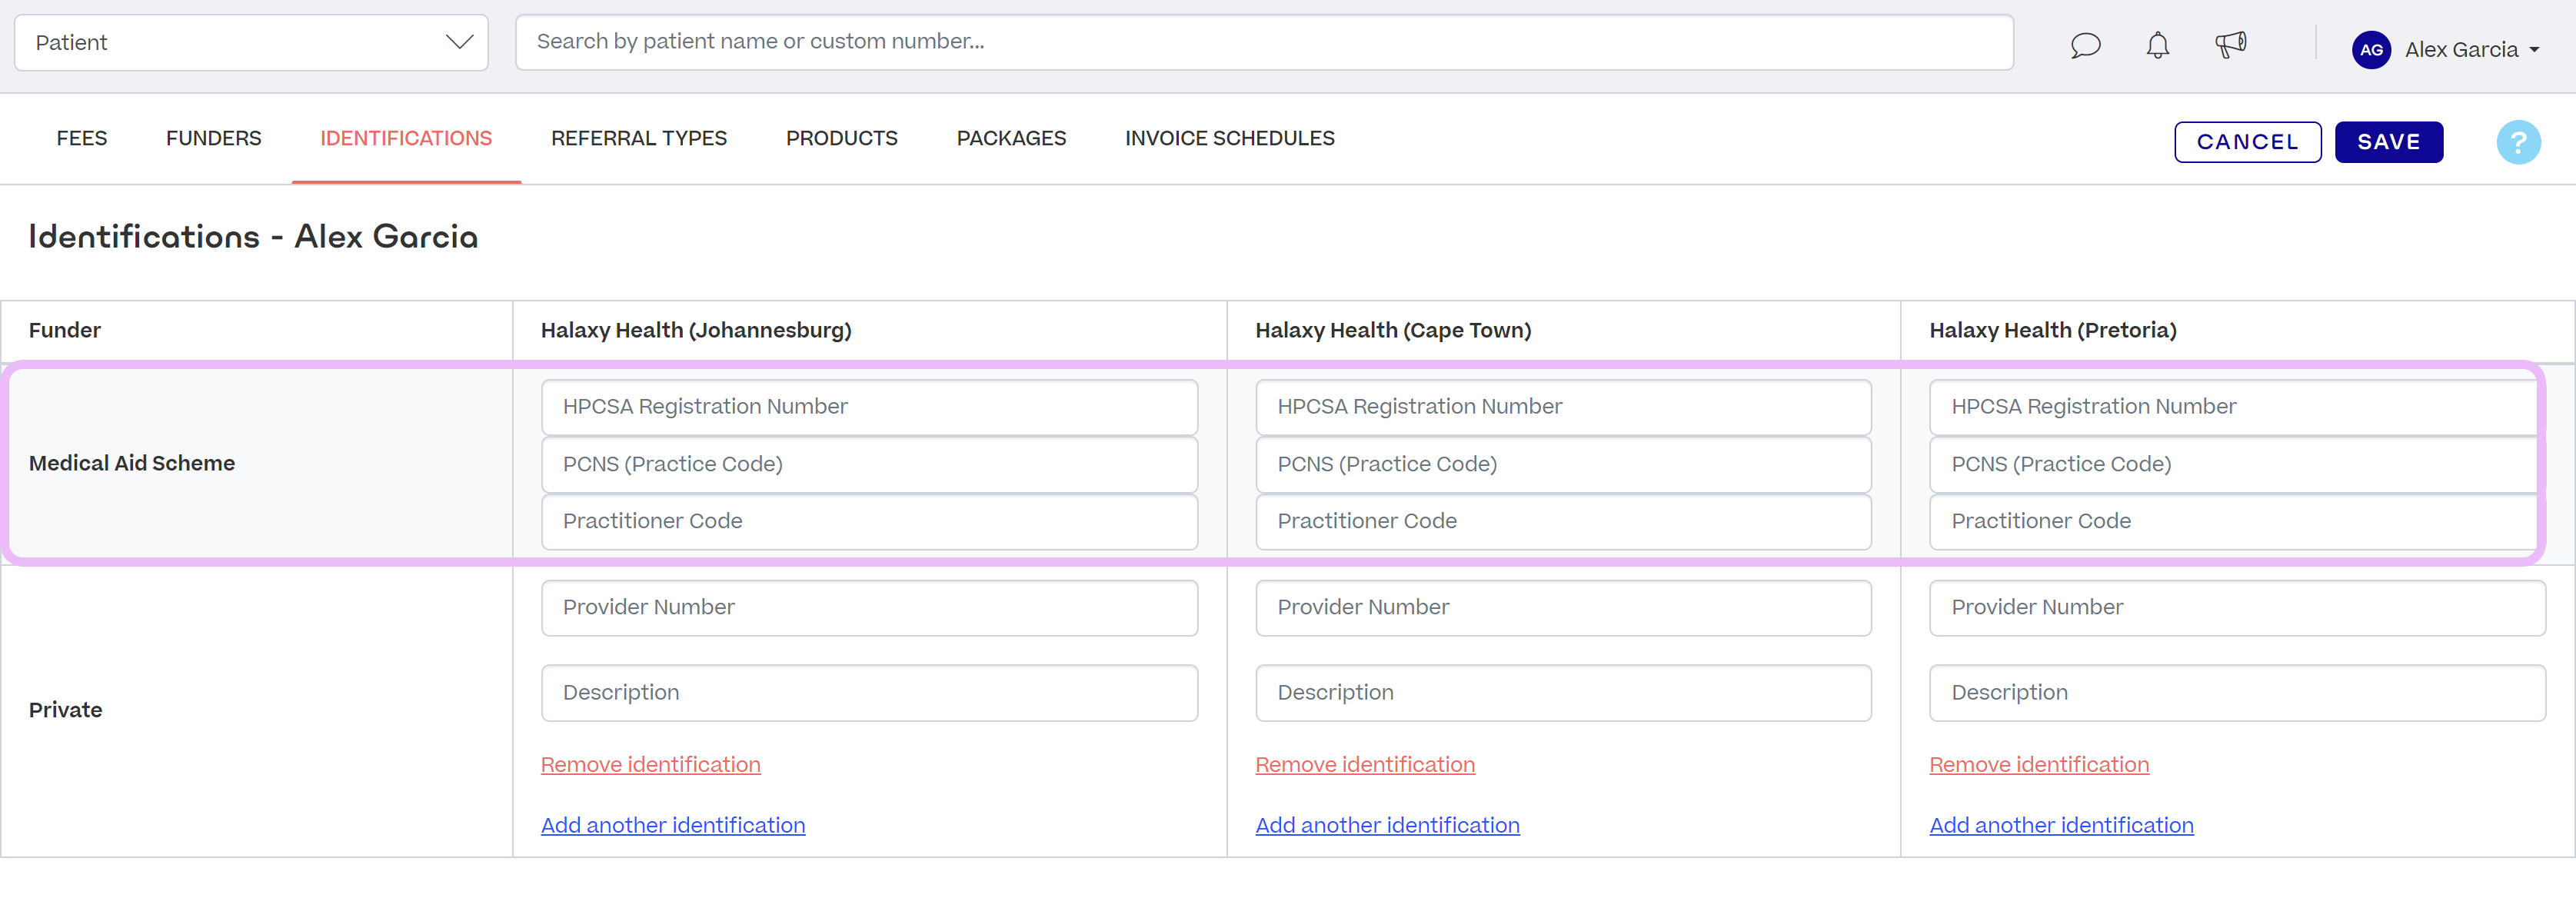Click Remove identification under Cape Town
The image size is (2576, 898).
pos(1365,765)
